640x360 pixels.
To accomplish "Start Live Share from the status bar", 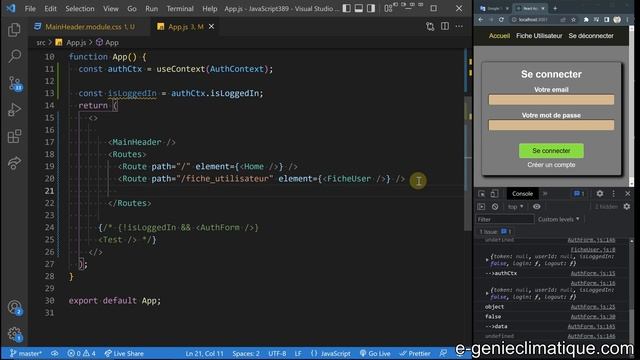I will click(x=124, y=353).
